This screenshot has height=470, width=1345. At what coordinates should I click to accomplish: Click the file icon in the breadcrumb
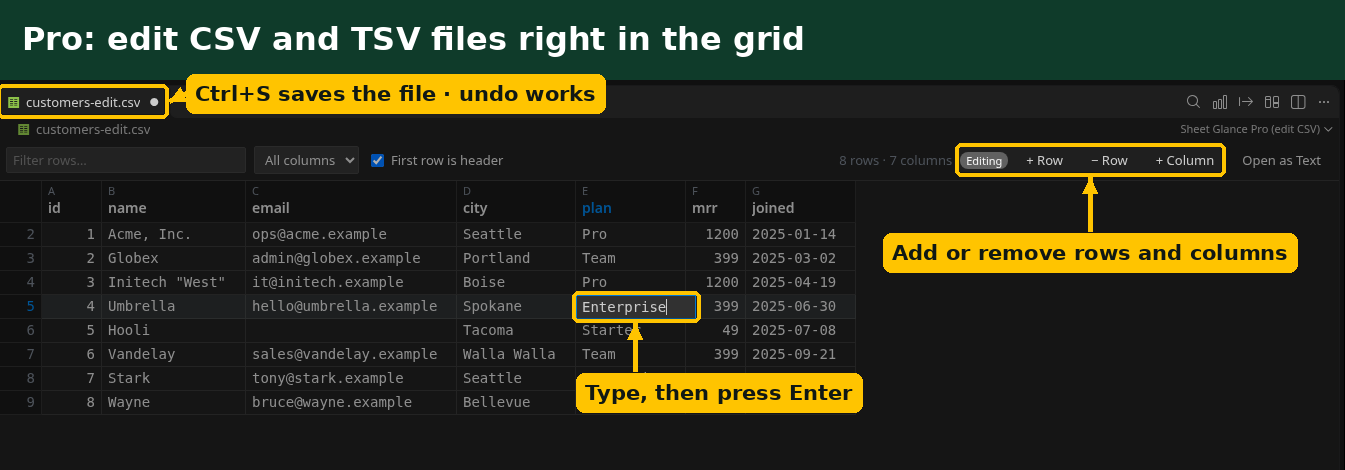click(x=24, y=129)
